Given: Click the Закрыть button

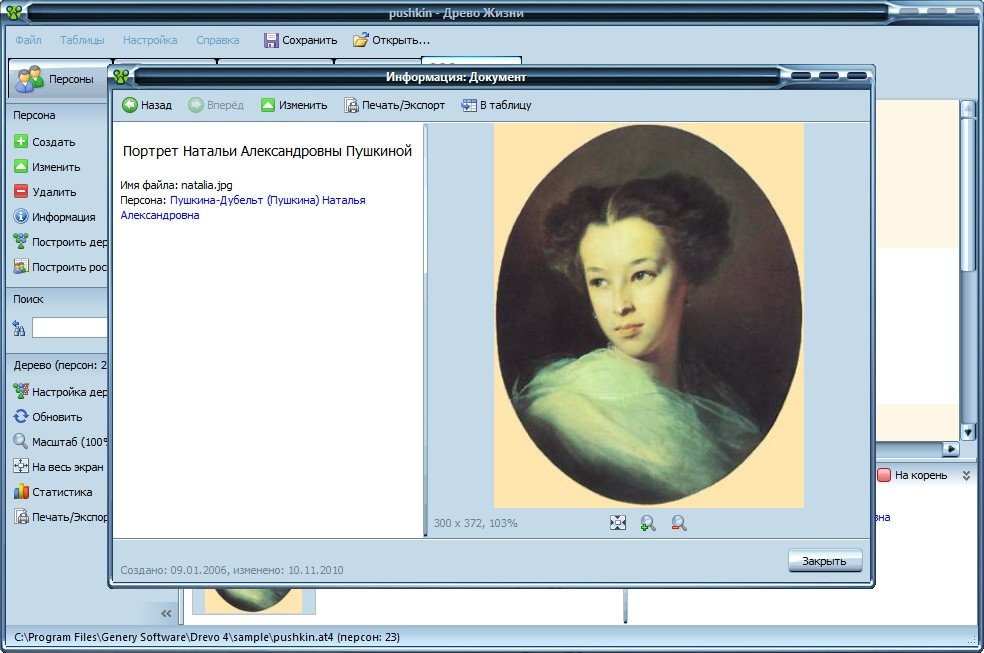Looking at the screenshot, I should [825, 561].
